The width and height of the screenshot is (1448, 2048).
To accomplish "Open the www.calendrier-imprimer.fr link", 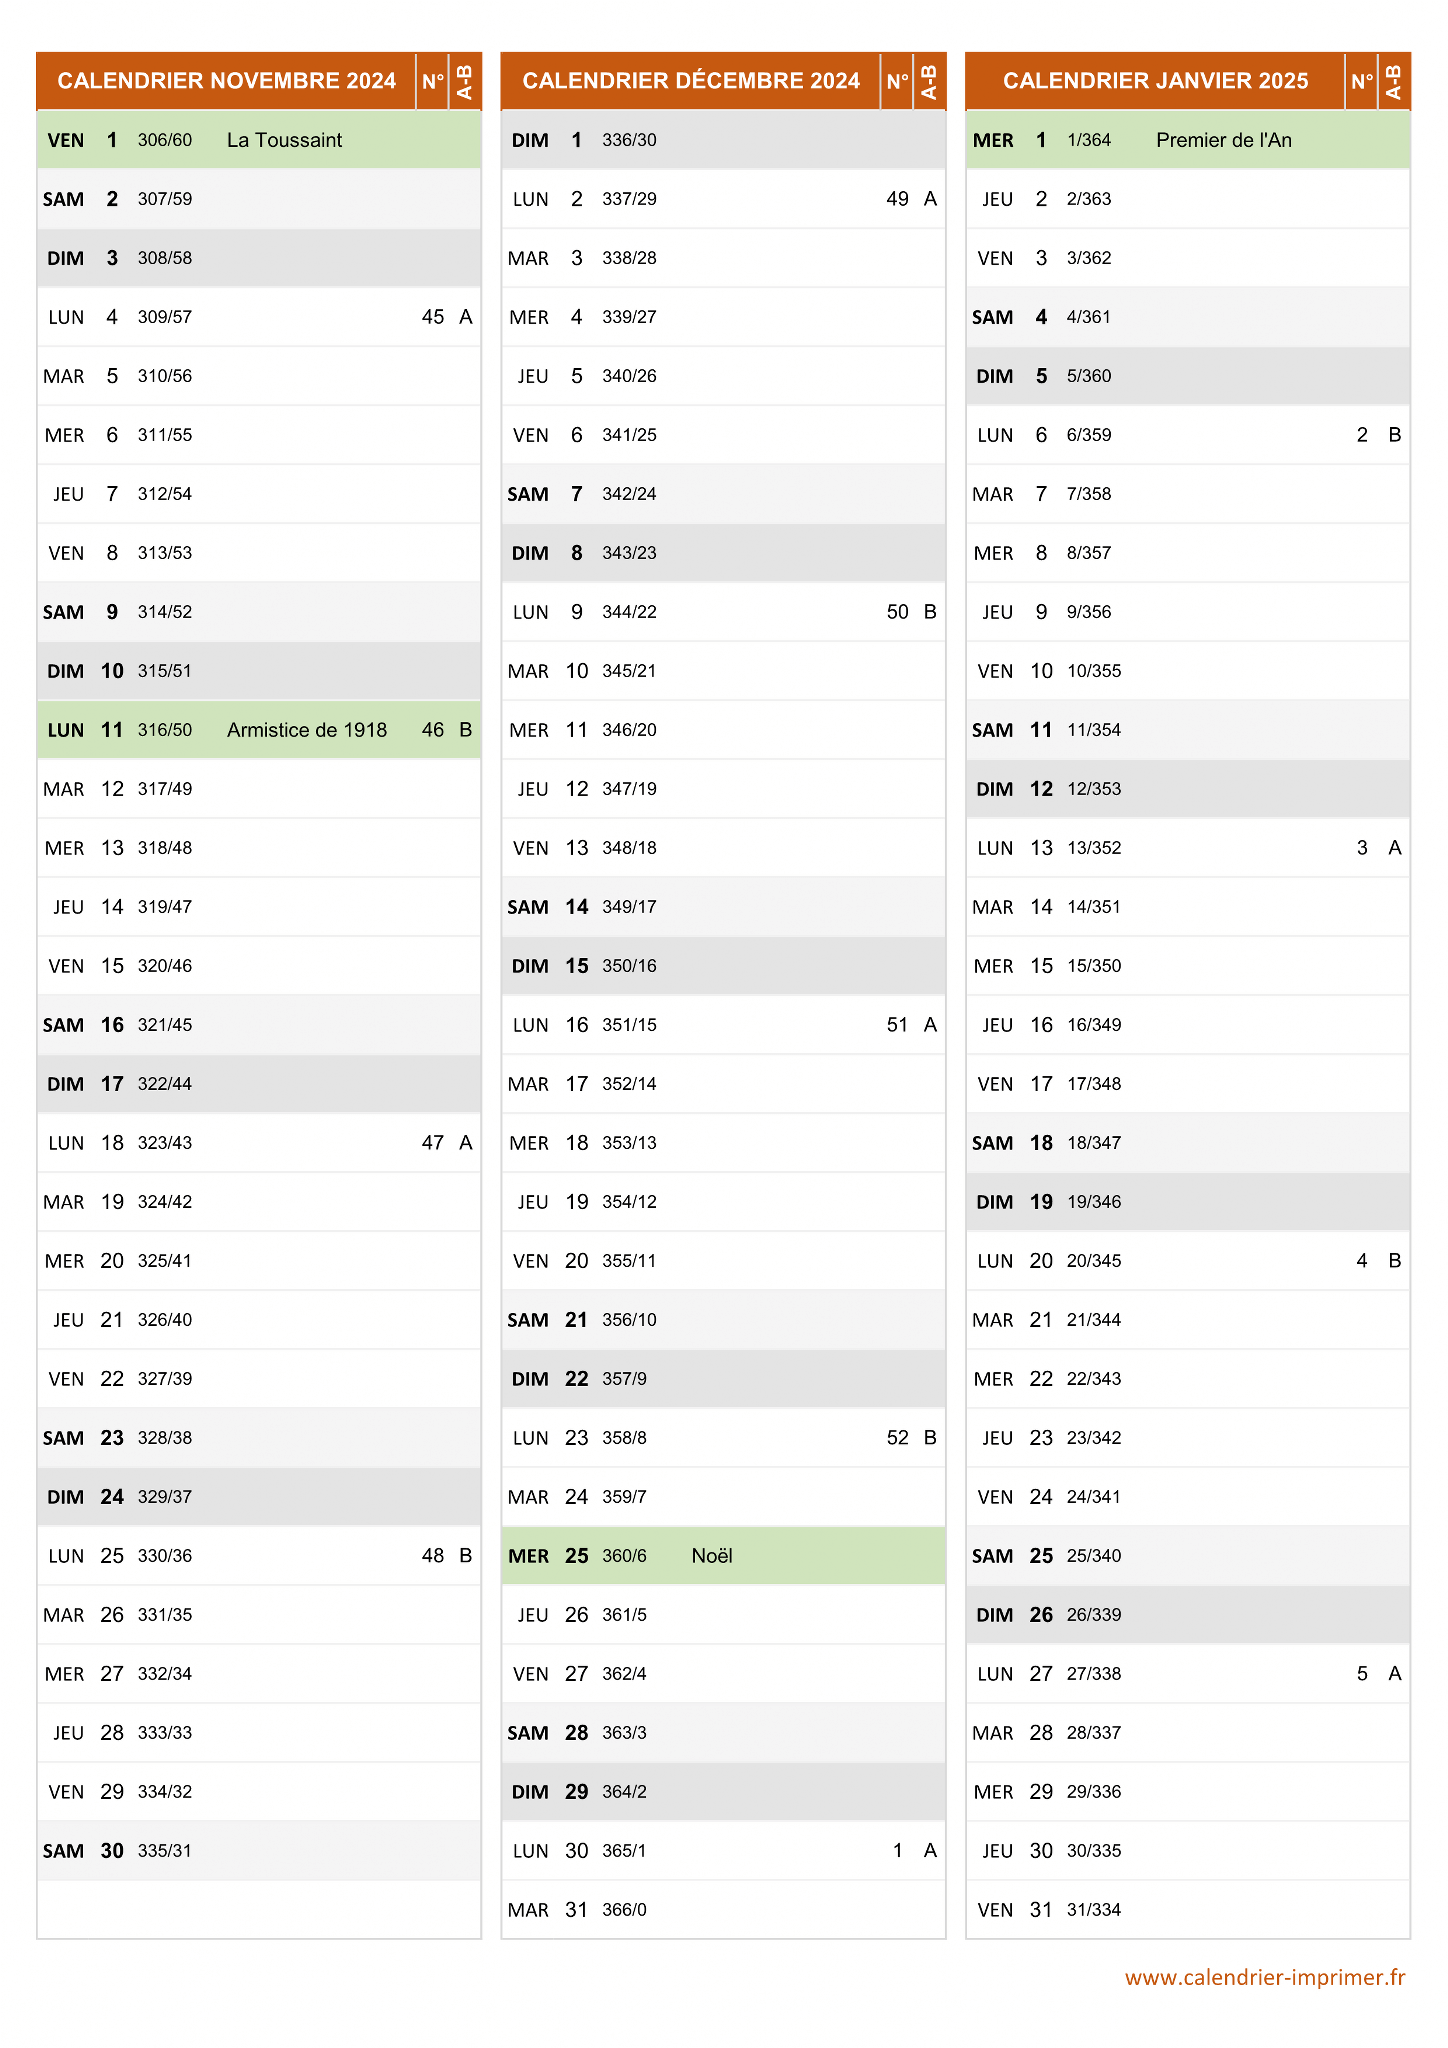I will [x=1265, y=1977].
